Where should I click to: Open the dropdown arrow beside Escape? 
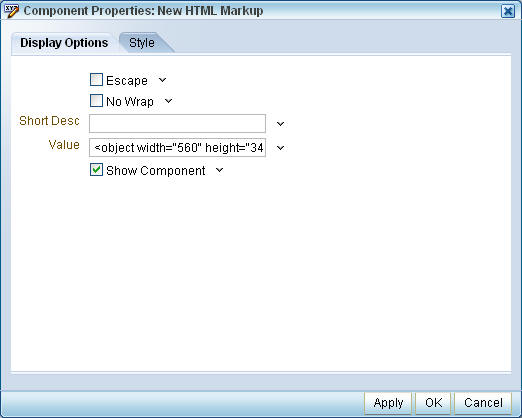coord(162,80)
